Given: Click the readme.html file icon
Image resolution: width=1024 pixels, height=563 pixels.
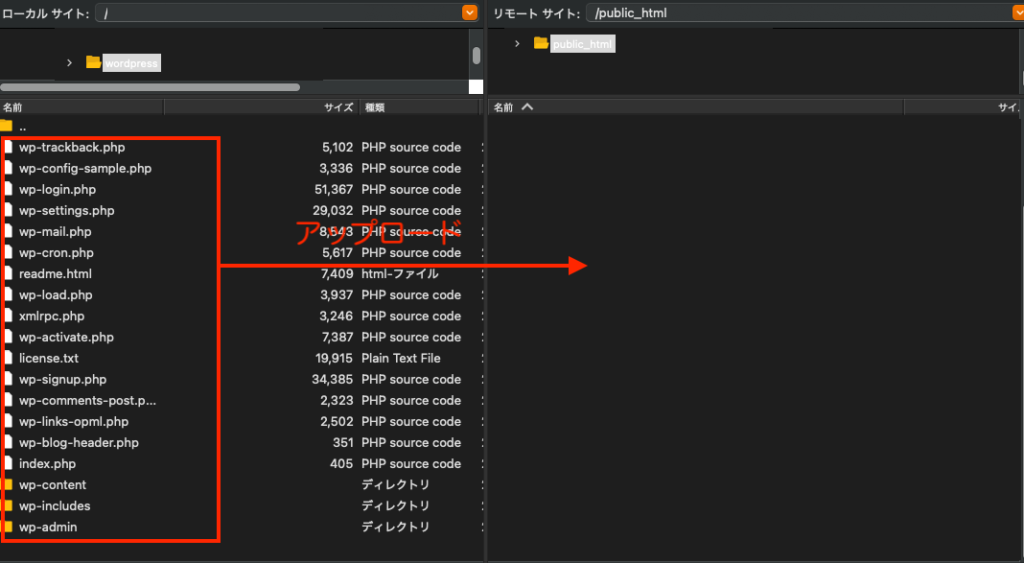Looking at the screenshot, I should 8,274.
